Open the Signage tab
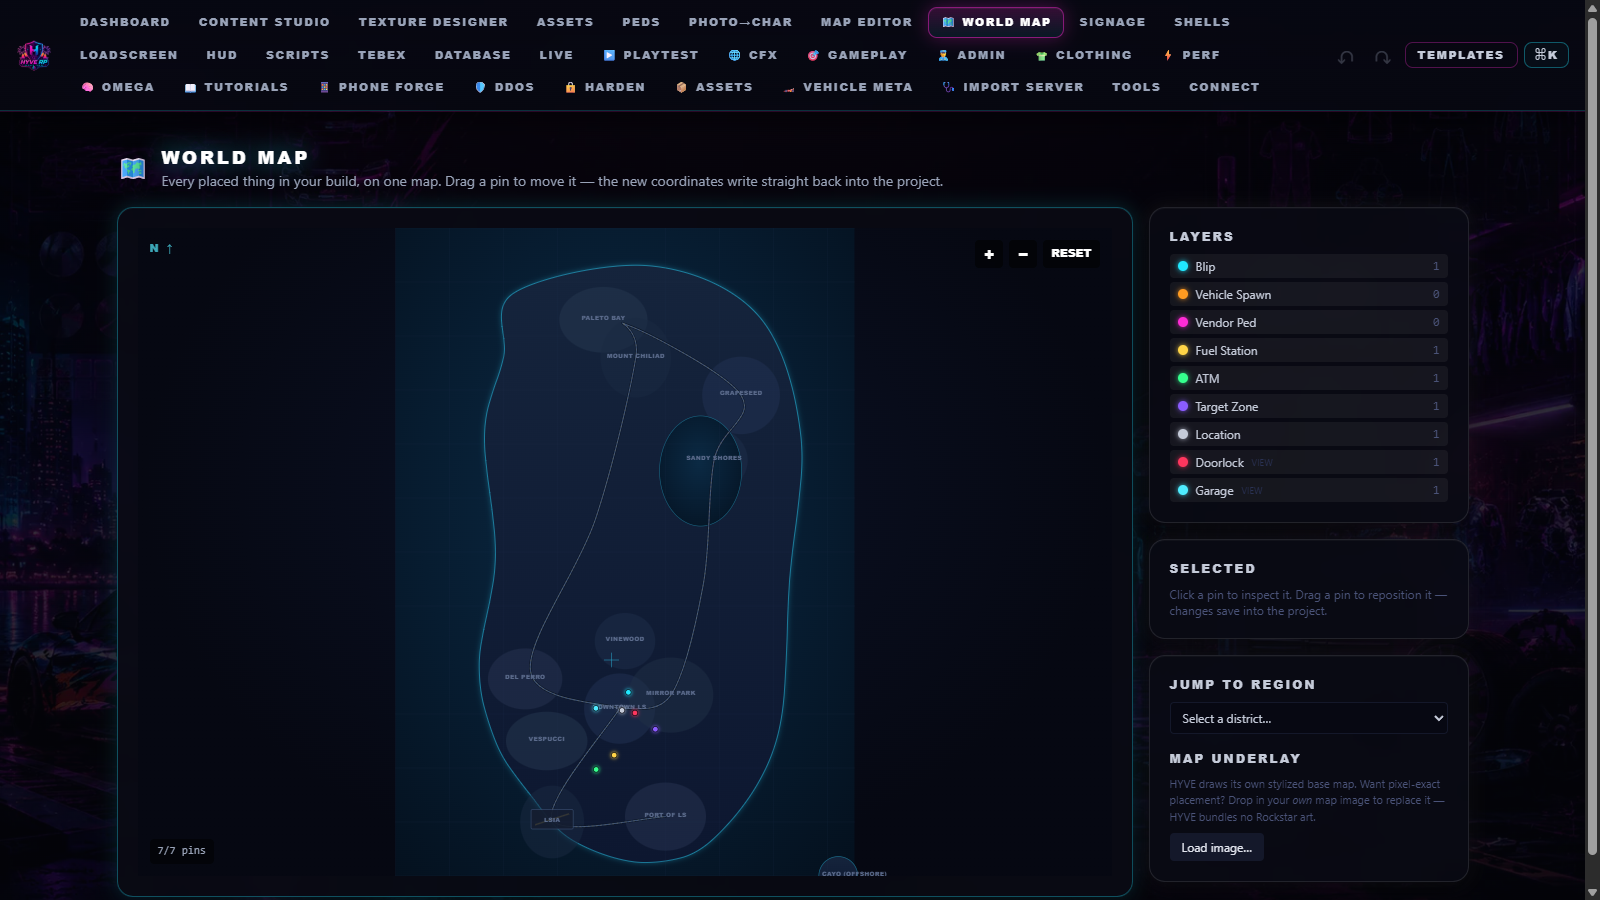Image resolution: width=1600 pixels, height=900 pixels. click(x=1112, y=22)
